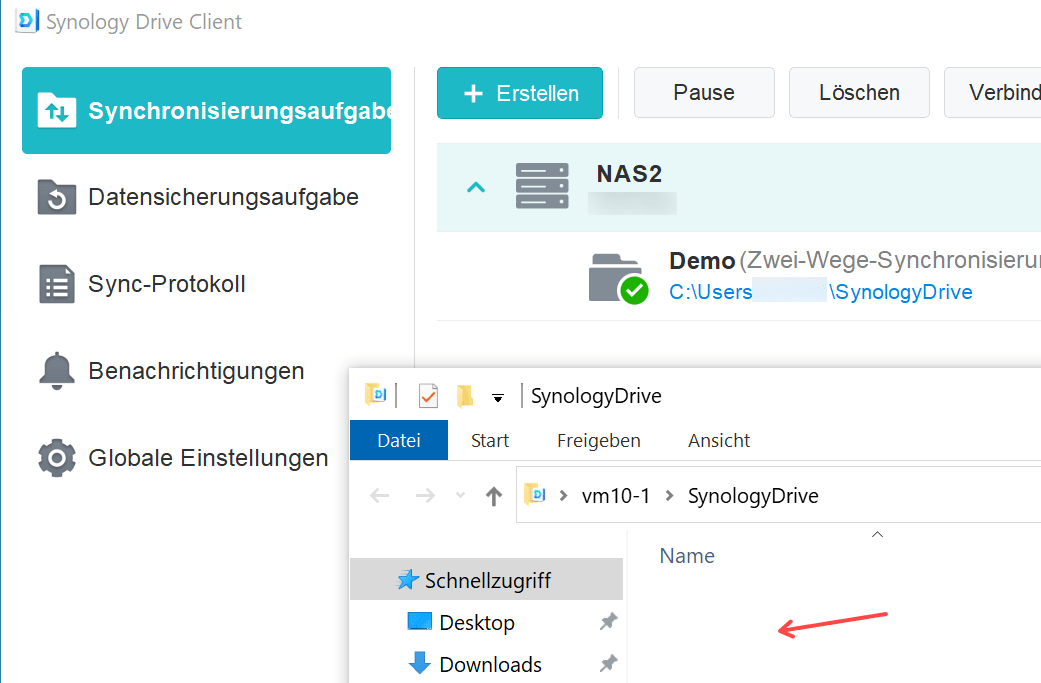The width and height of the screenshot is (1041, 683).
Task: Switch to the Ansicht ribbon tab
Action: pyautogui.click(x=718, y=440)
